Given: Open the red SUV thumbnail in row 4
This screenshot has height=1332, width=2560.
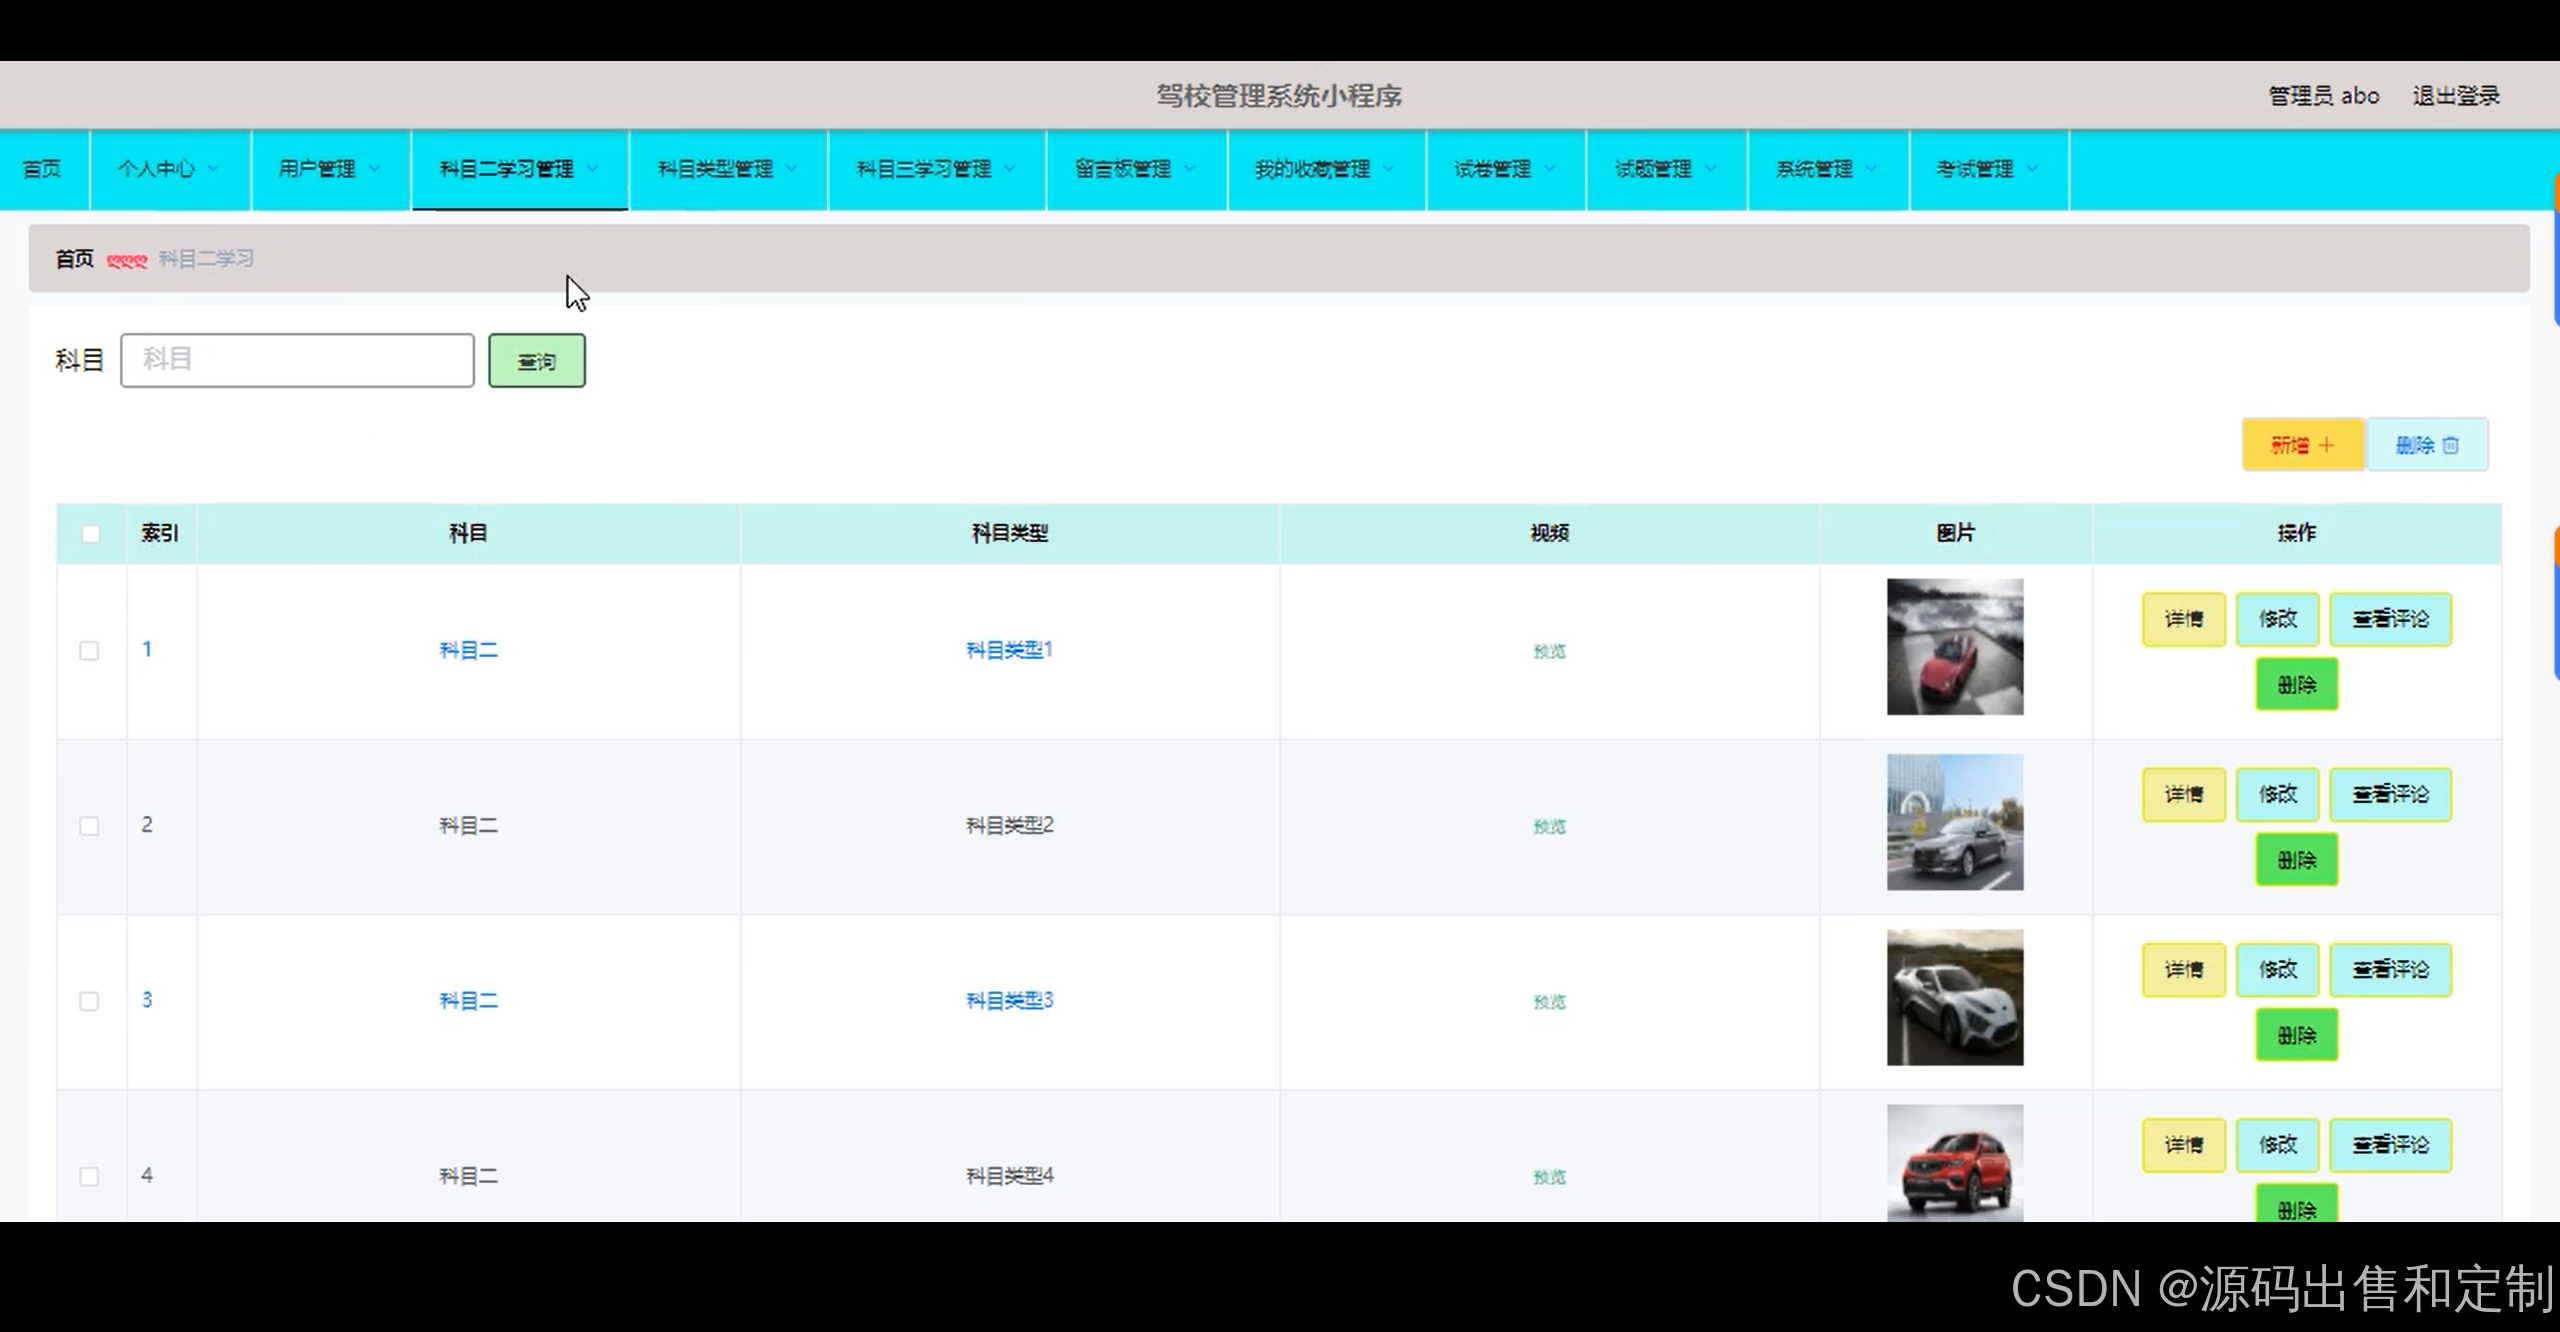Looking at the screenshot, I should point(1954,1162).
